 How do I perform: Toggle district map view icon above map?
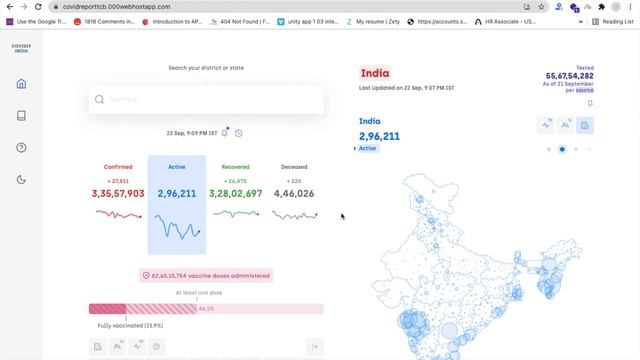tap(585, 125)
